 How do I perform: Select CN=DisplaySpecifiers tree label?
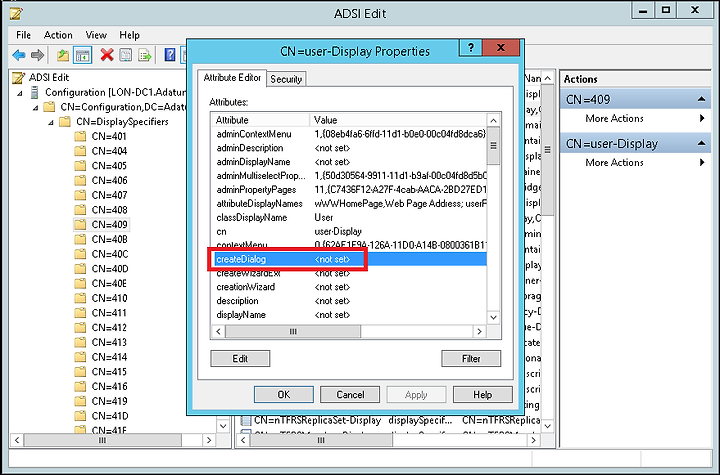point(122,122)
